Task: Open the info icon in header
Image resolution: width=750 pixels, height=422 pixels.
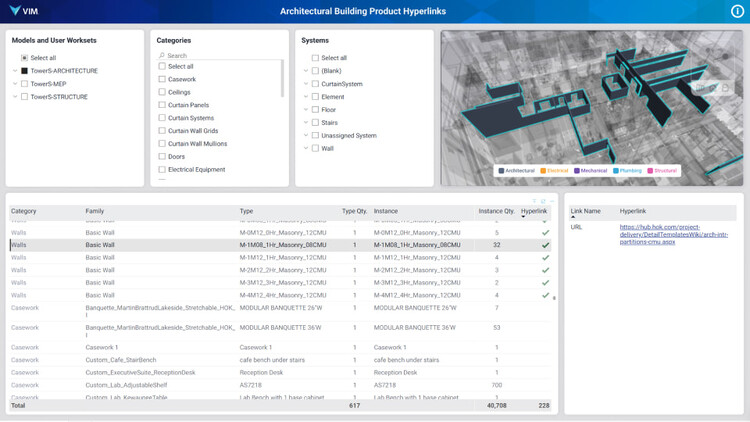Action: click(737, 11)
